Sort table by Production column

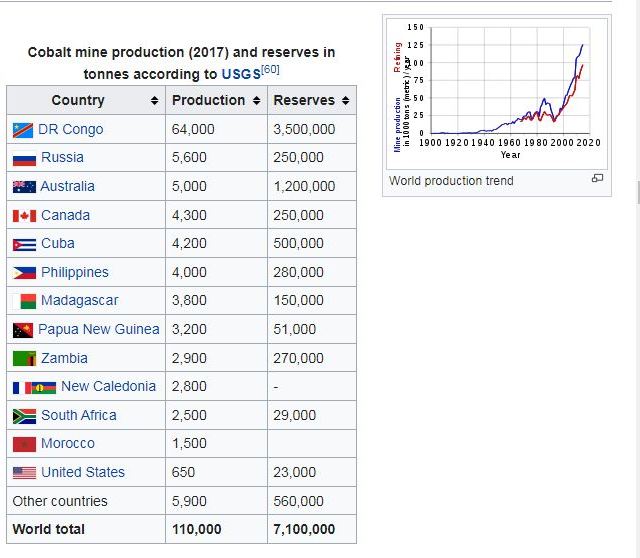(x=256, y=101)
